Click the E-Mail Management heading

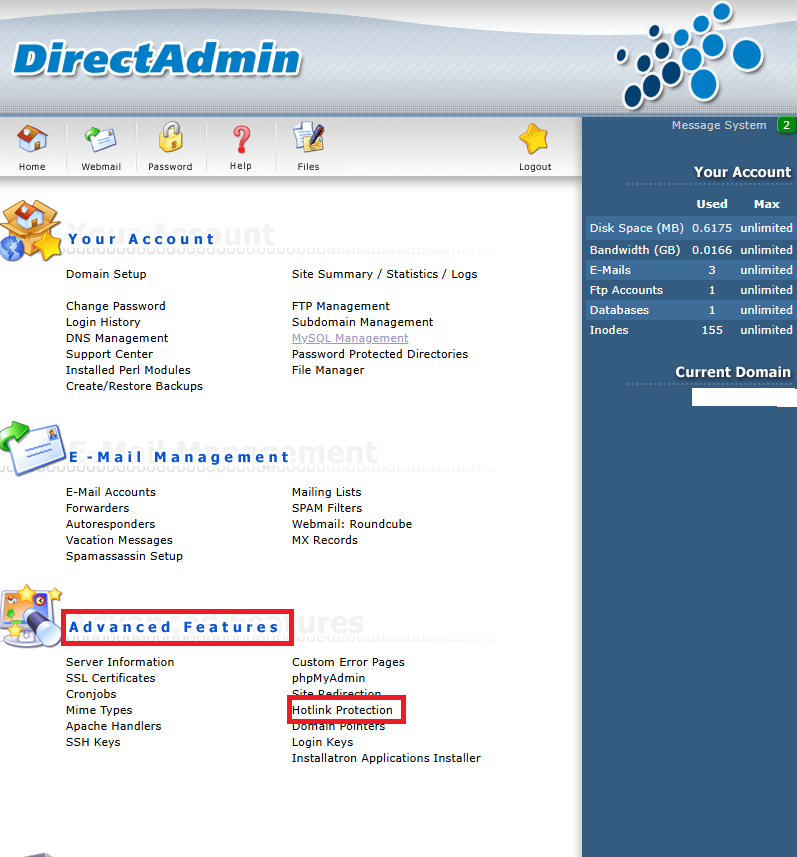coord(179,457)
